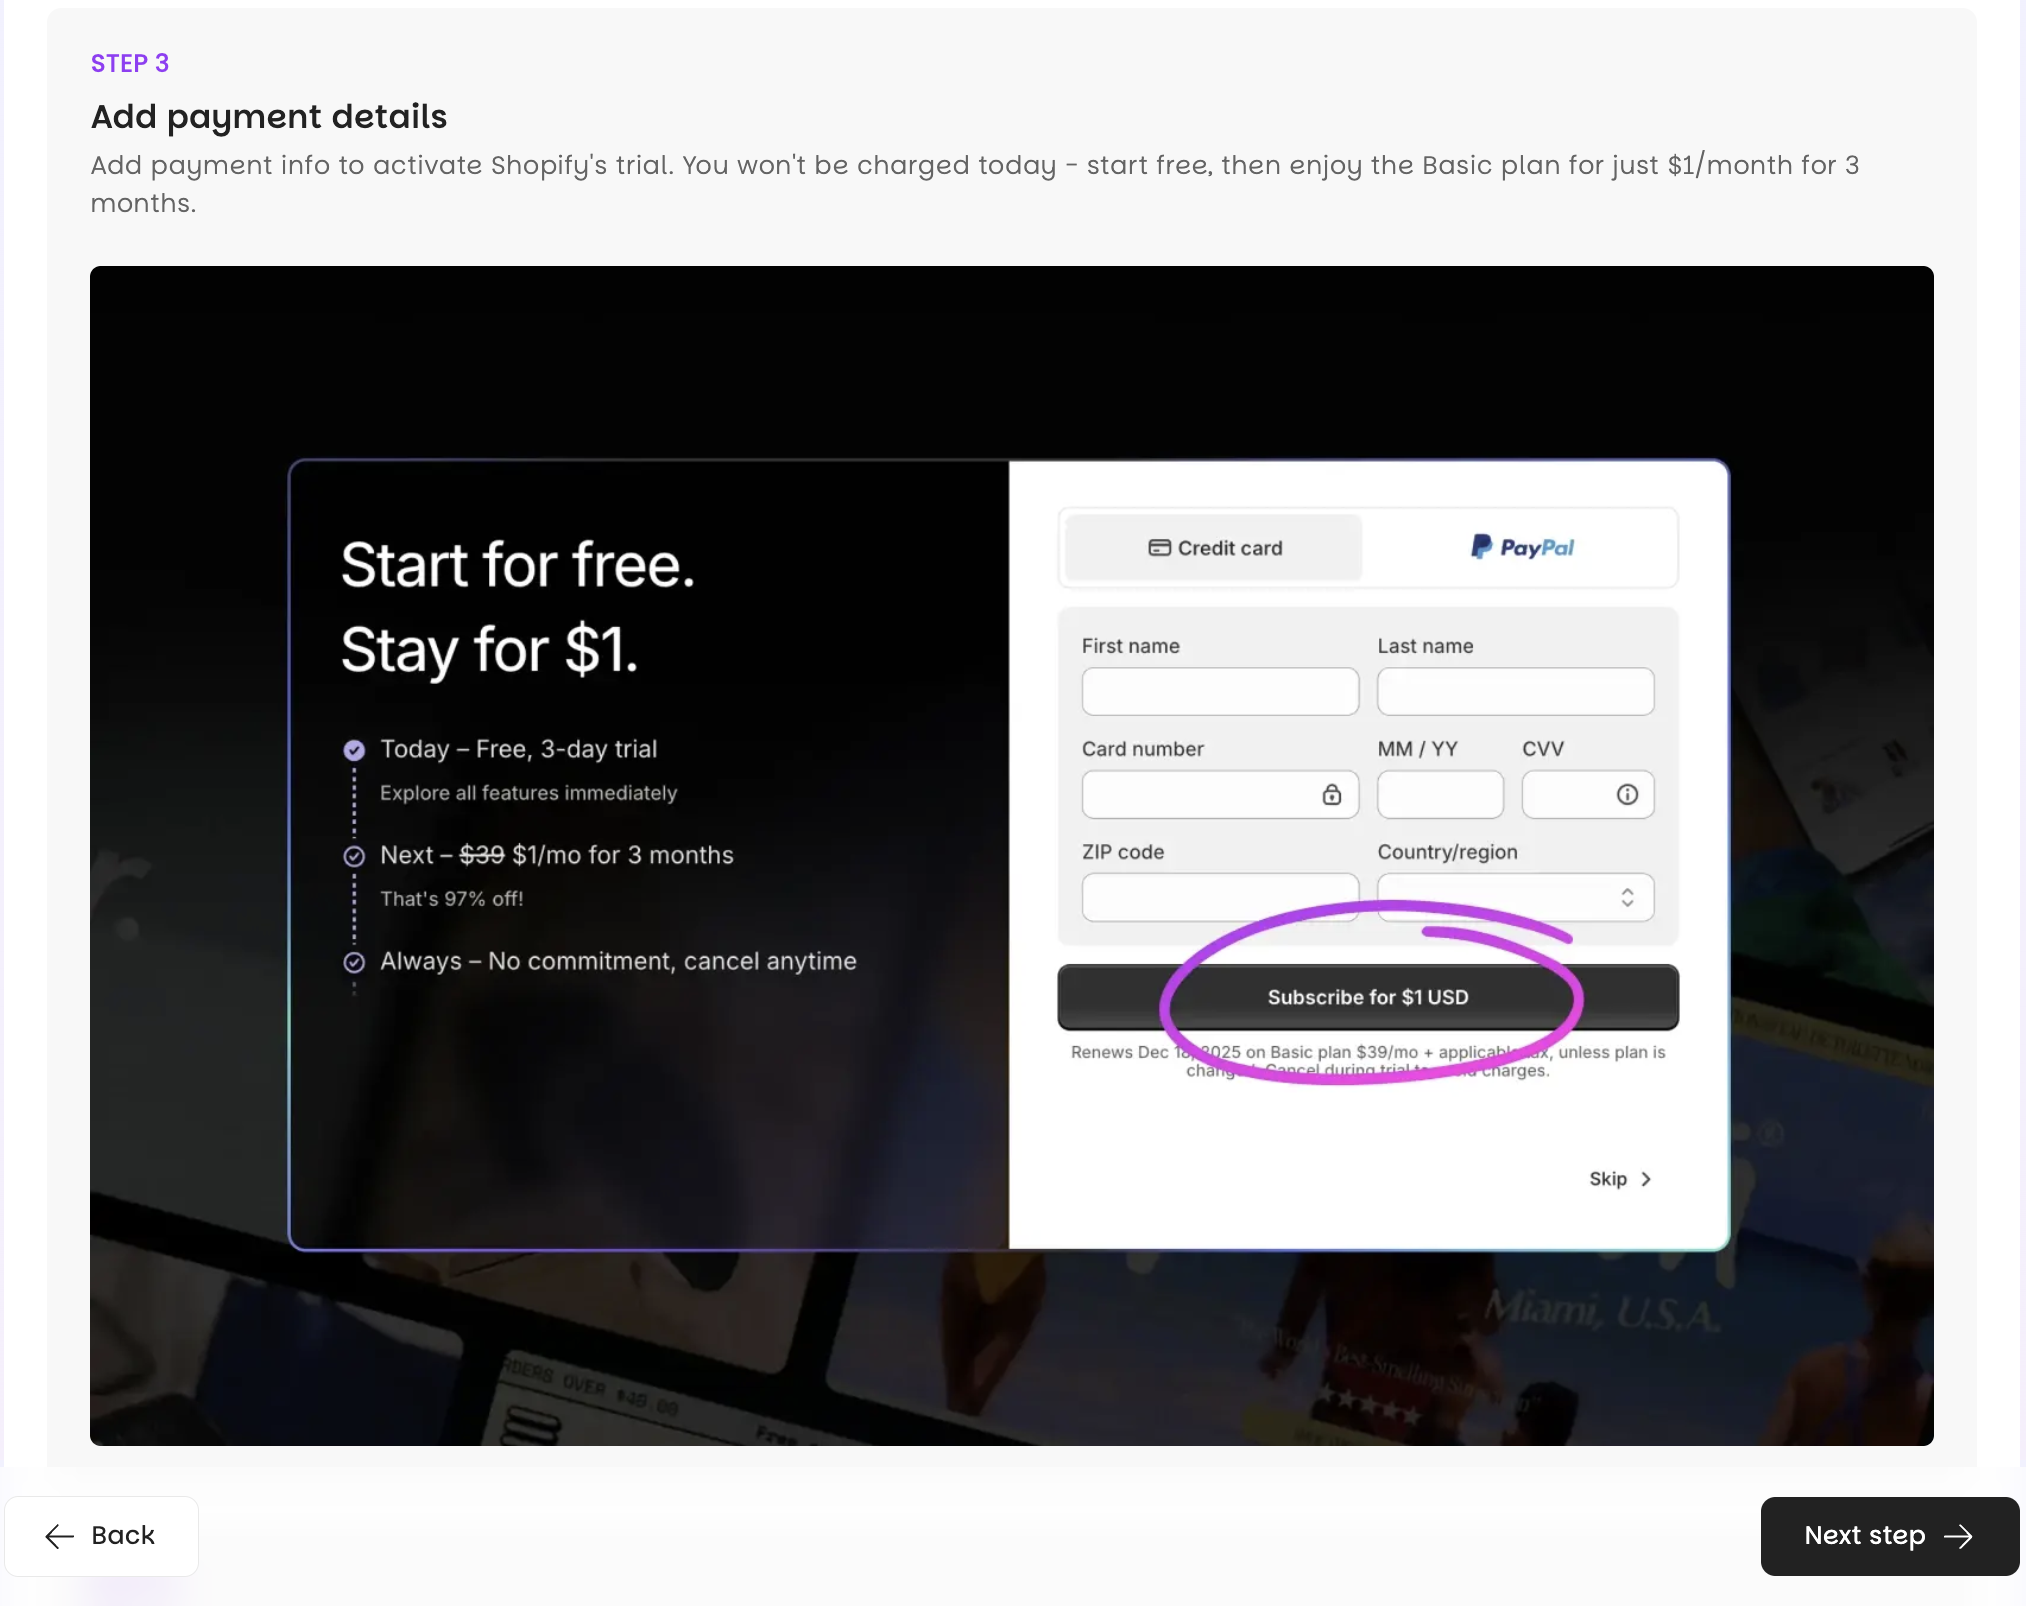Click the Last name input field
The width and height of the screenshot is (2026, 1606).
(x=1515, y=691)
